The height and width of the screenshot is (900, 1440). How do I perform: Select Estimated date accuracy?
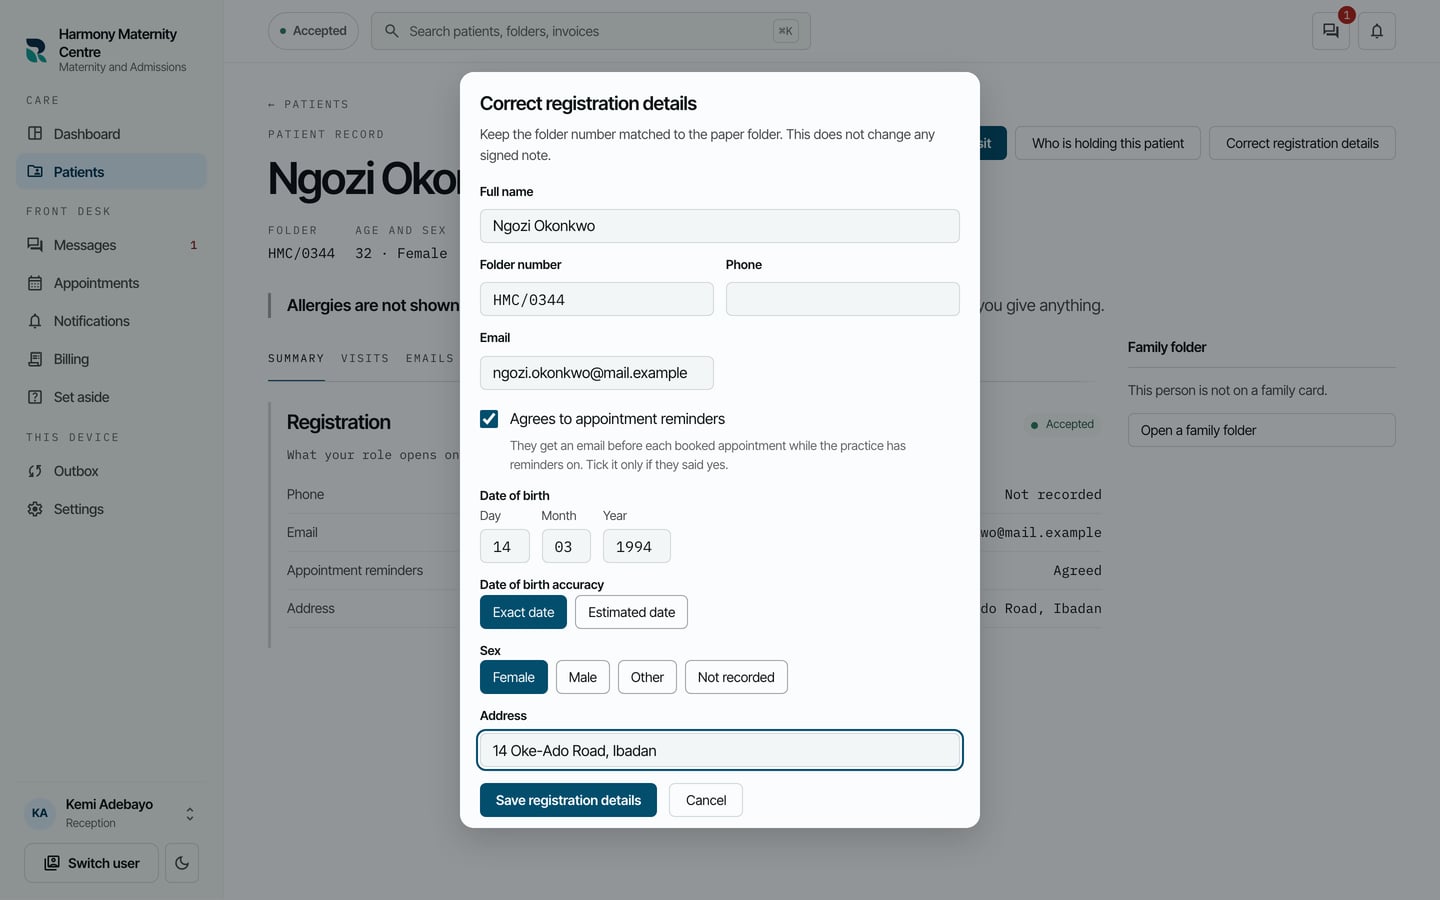[631, 612]
